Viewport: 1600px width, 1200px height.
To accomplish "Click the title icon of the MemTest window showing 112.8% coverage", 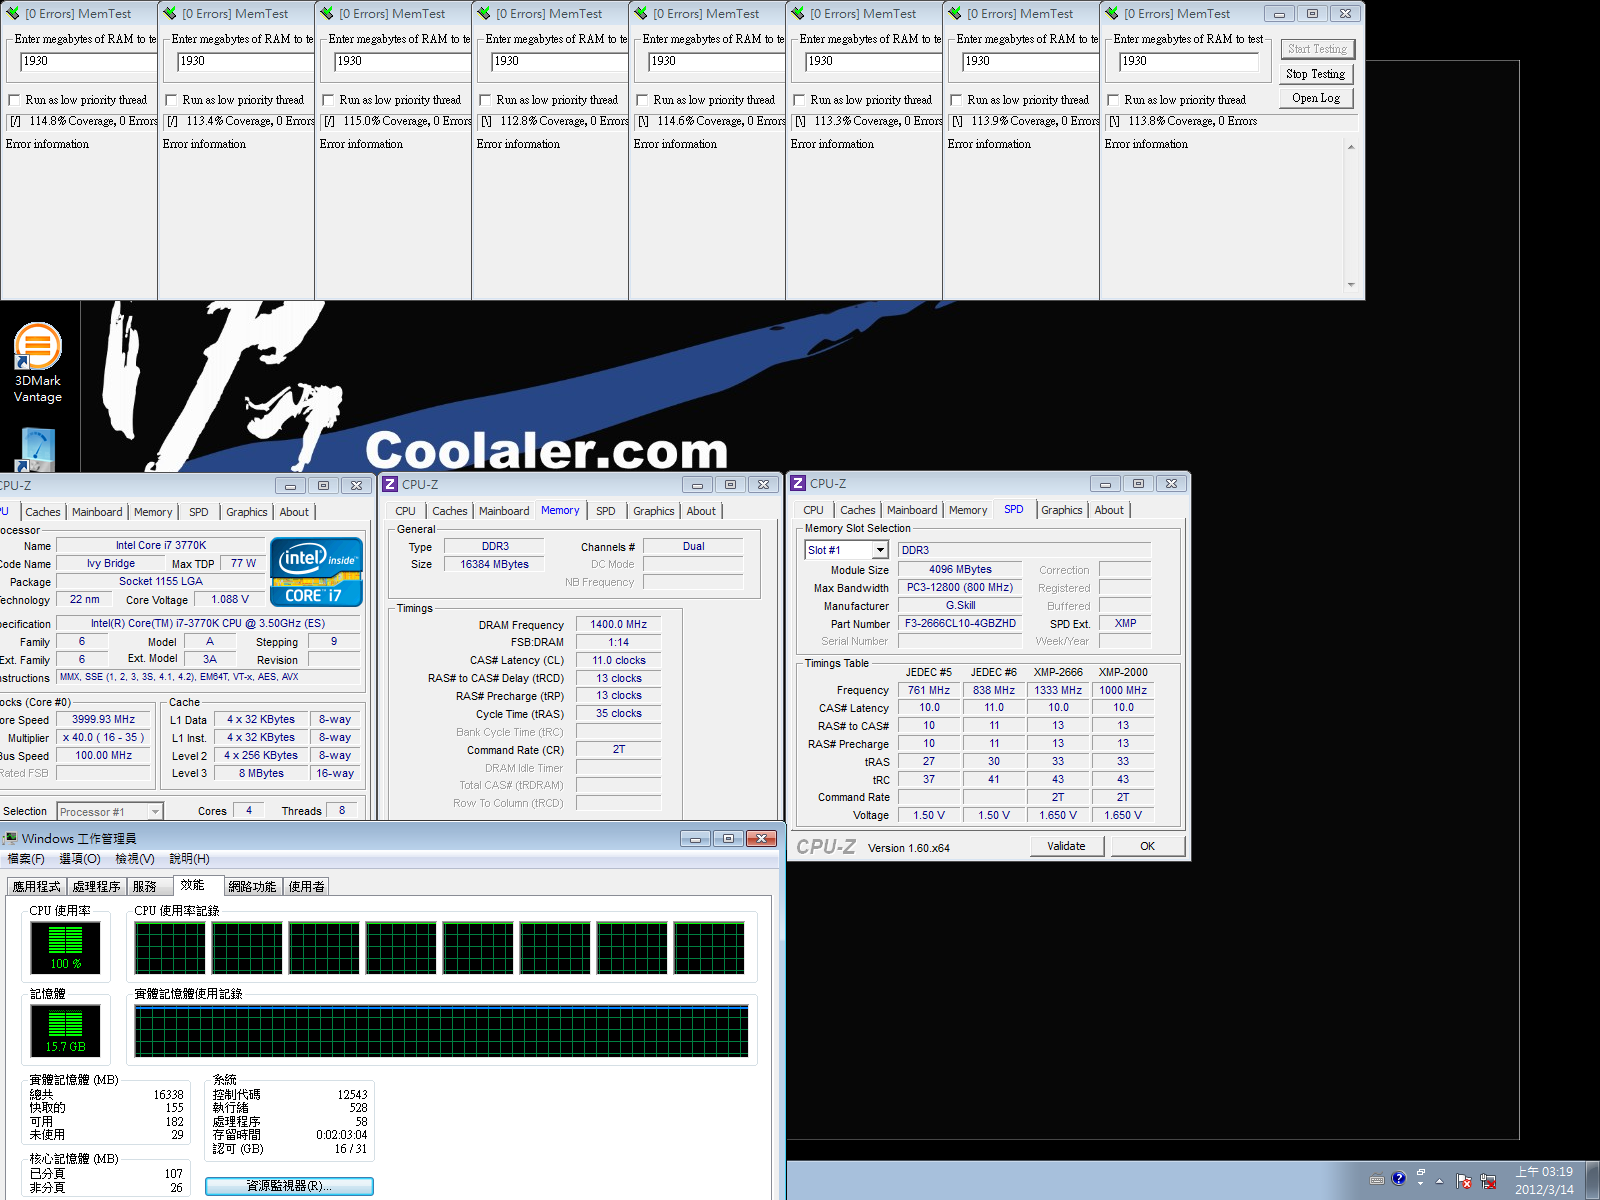I will (484, 13).
